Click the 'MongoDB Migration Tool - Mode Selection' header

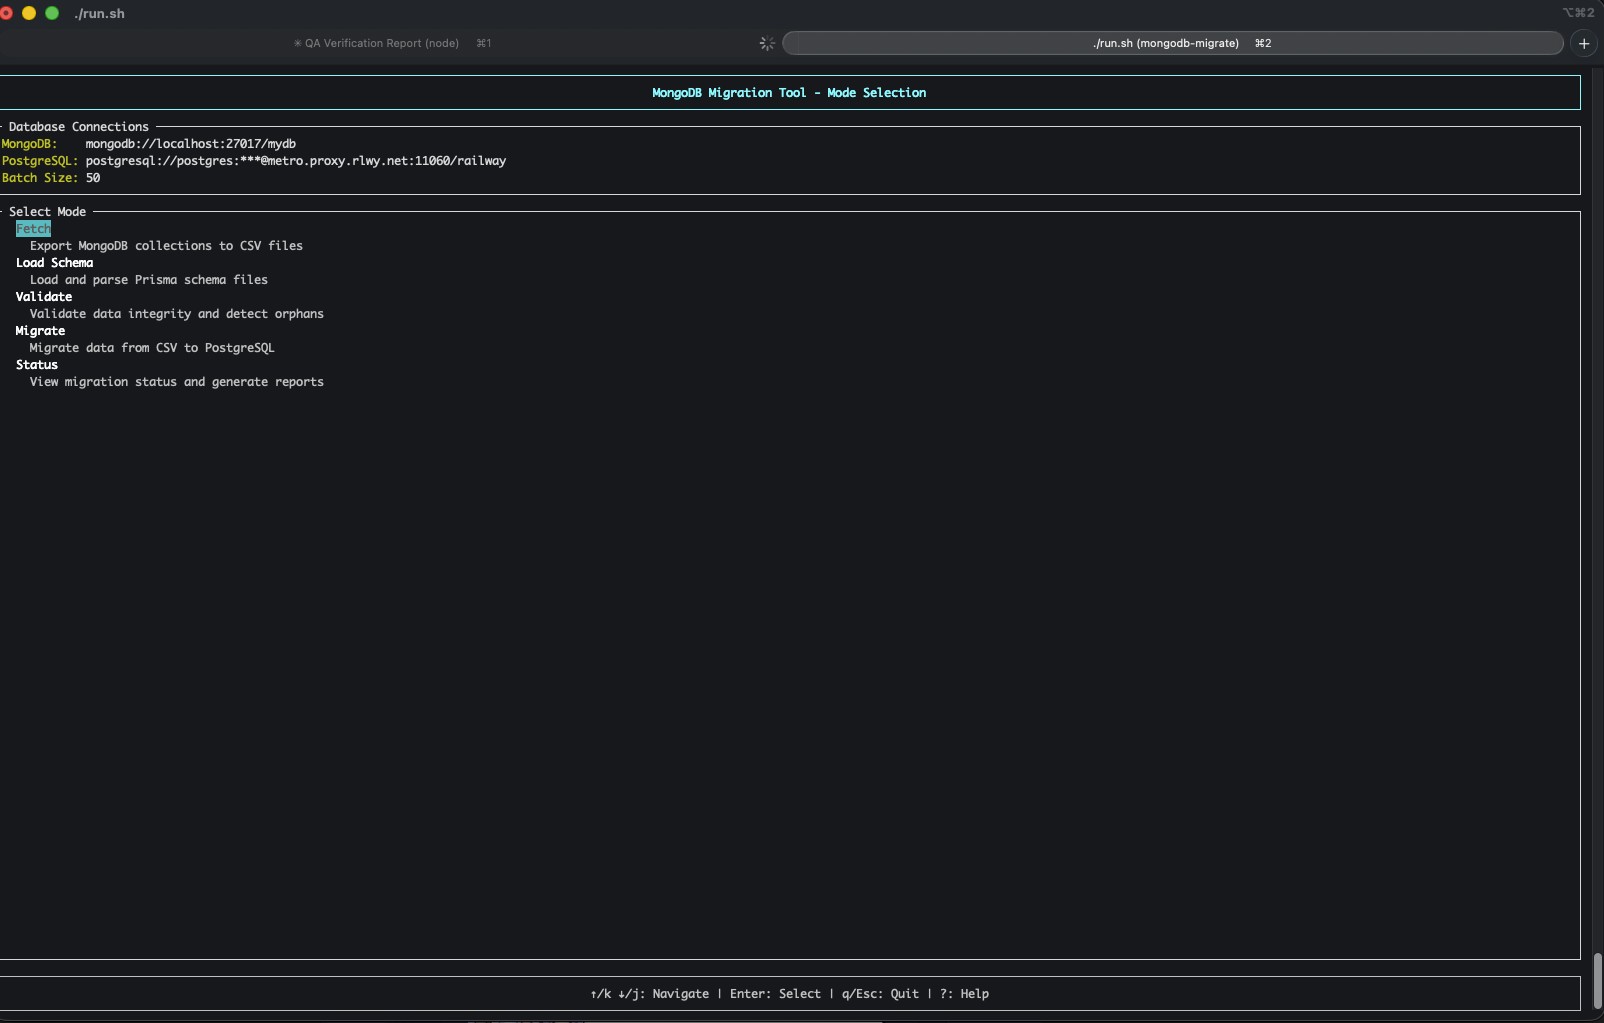coord(789,93)
